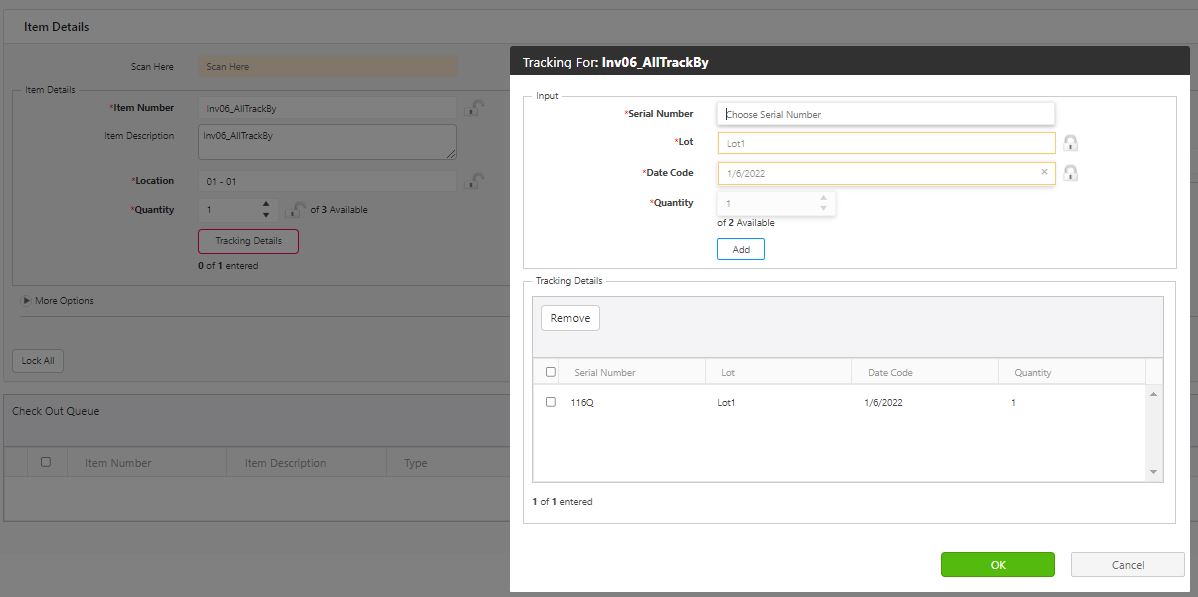Toggle the lock icon next to Location

click(476, 181)
